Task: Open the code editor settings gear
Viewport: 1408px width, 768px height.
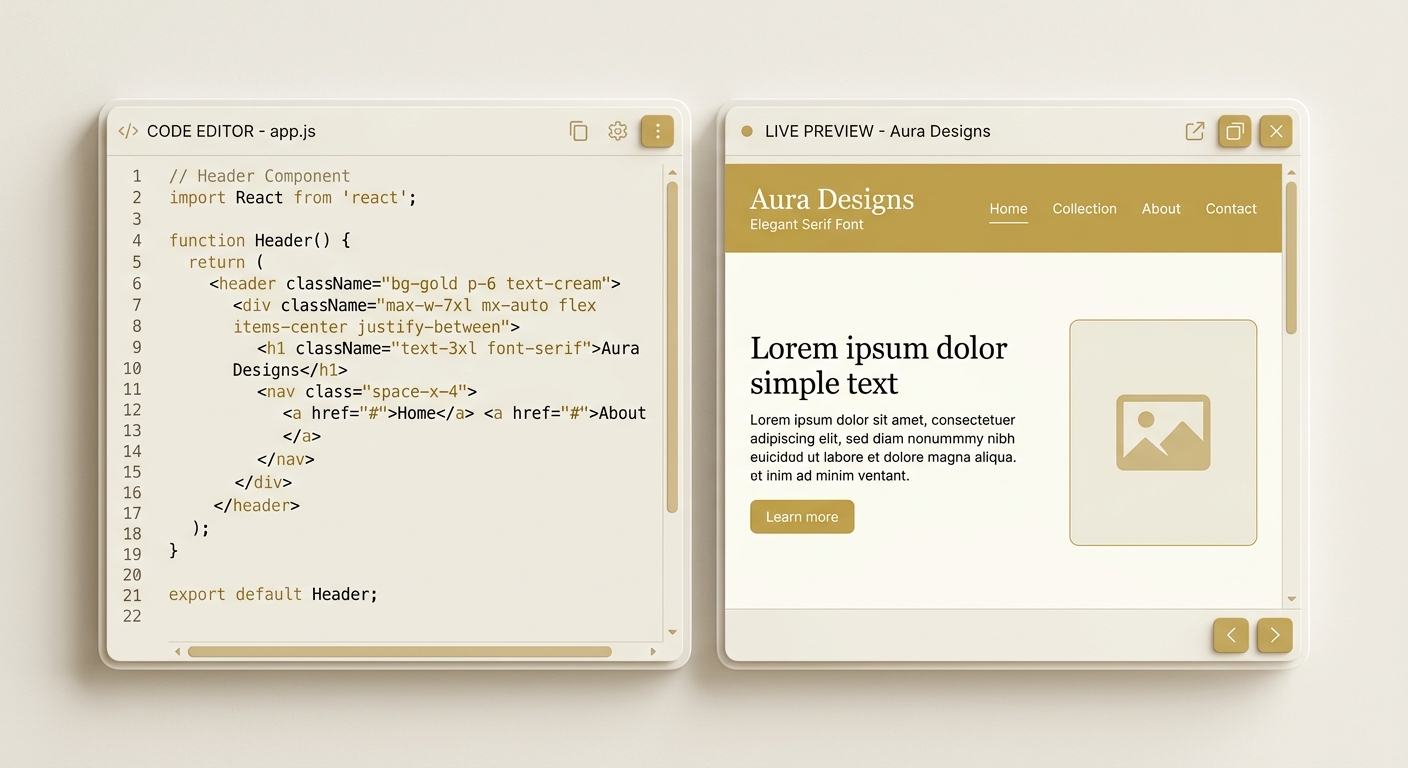Action: click(618, 131)
